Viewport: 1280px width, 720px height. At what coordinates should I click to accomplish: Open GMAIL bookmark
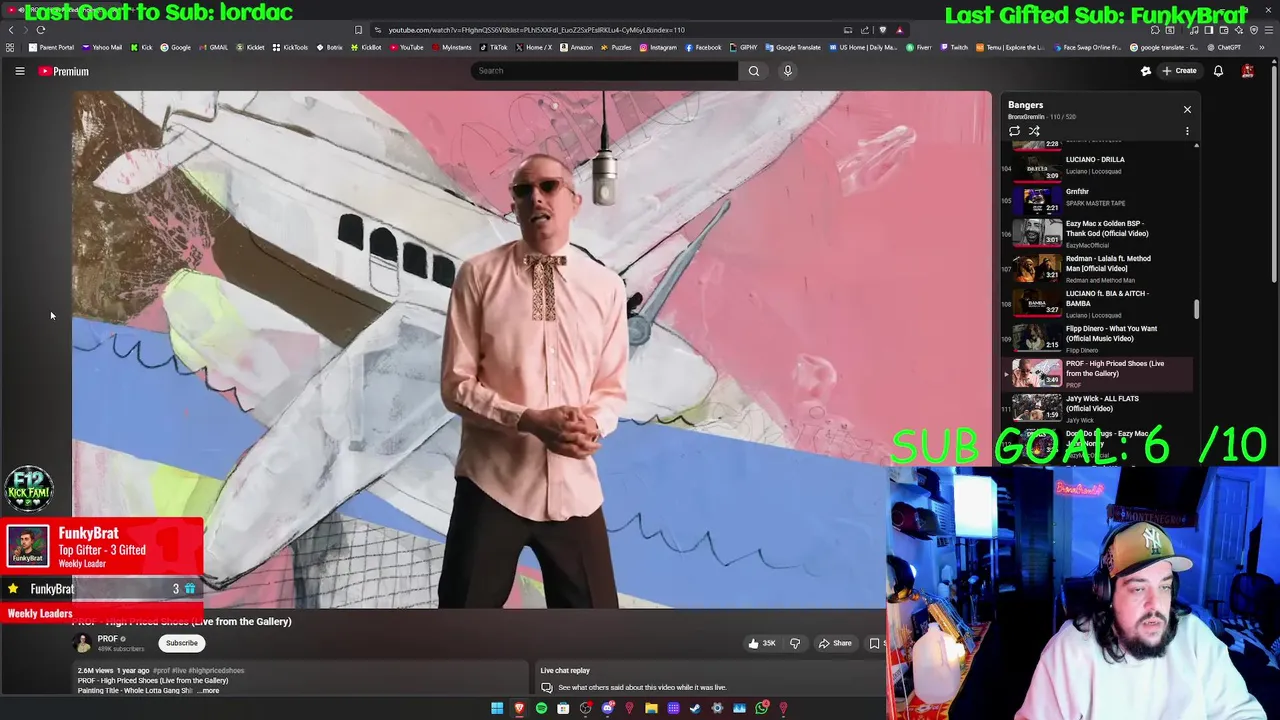(213, 47)
